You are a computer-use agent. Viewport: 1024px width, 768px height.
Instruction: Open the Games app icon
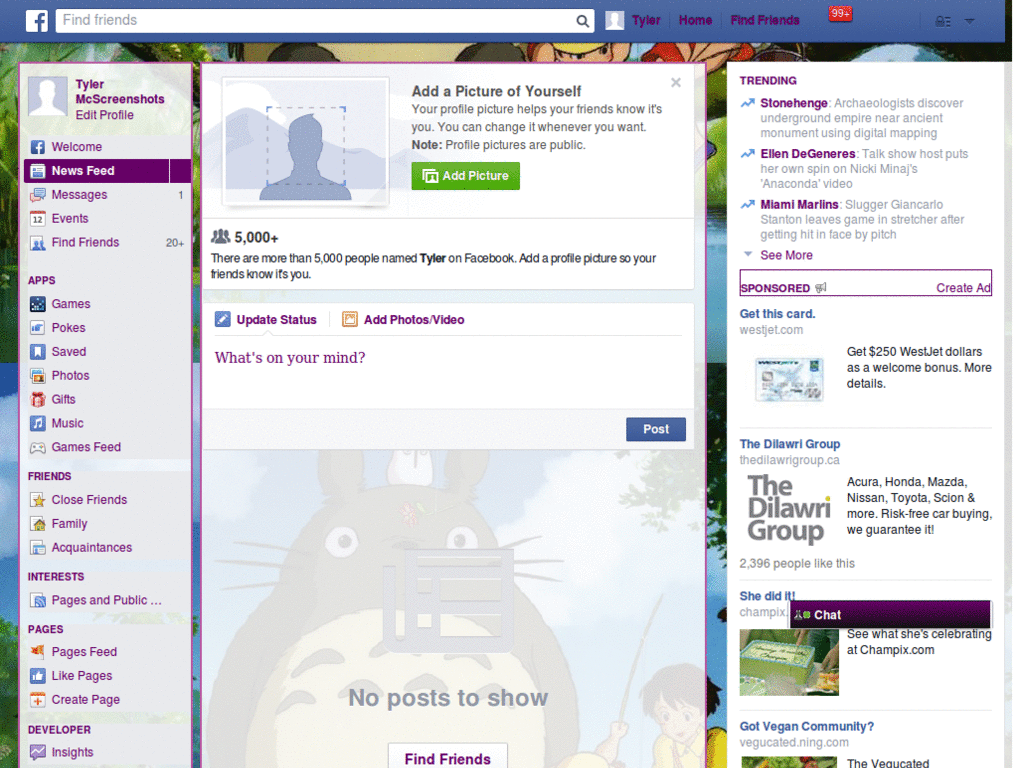point(38,304)
